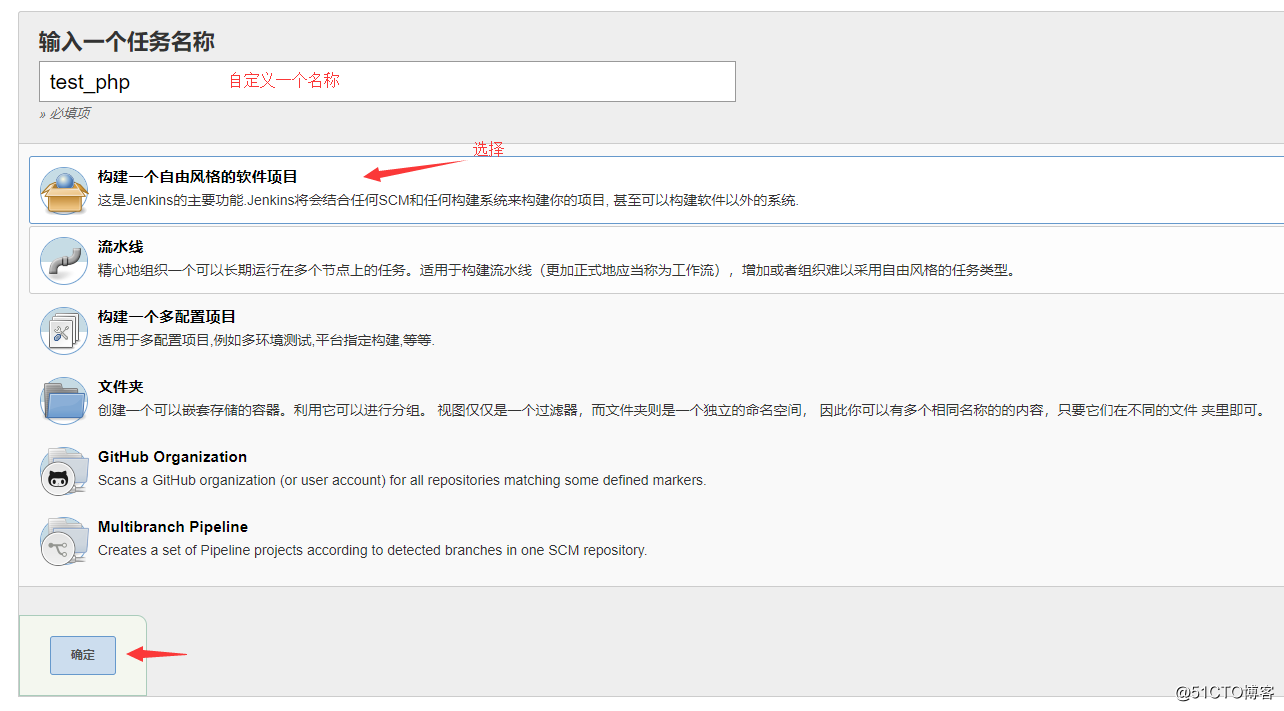Select the Freestyle project box icon
The width and height of the screenshot is (1284, 711).
[x=64, y=190]
